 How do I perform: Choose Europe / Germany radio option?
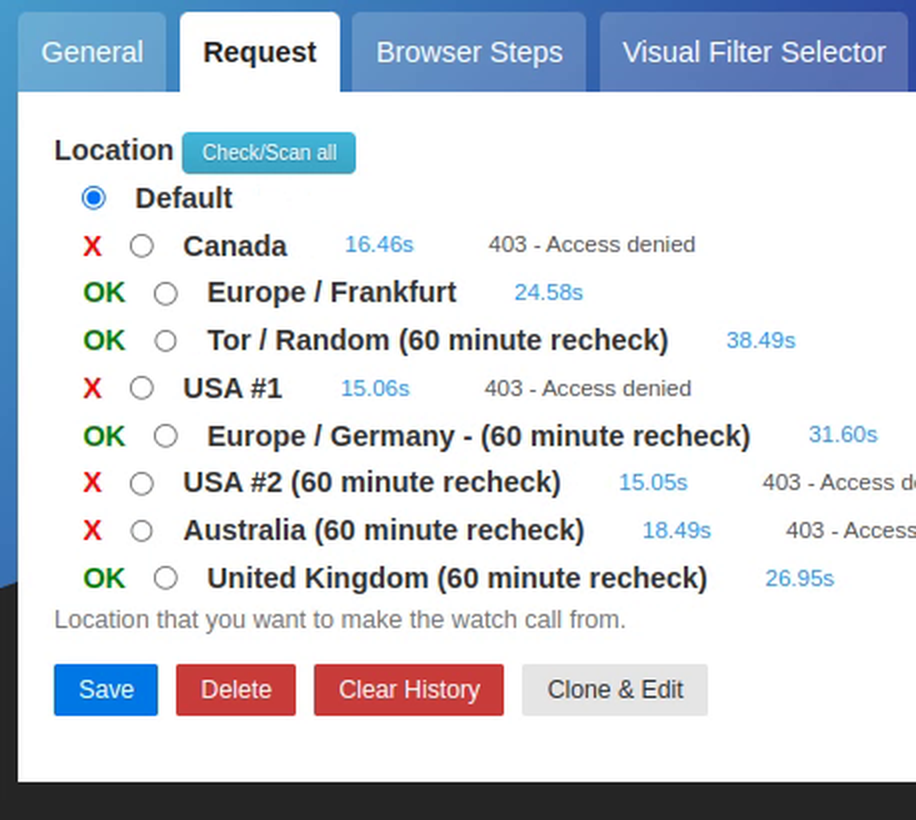(165, 436)
